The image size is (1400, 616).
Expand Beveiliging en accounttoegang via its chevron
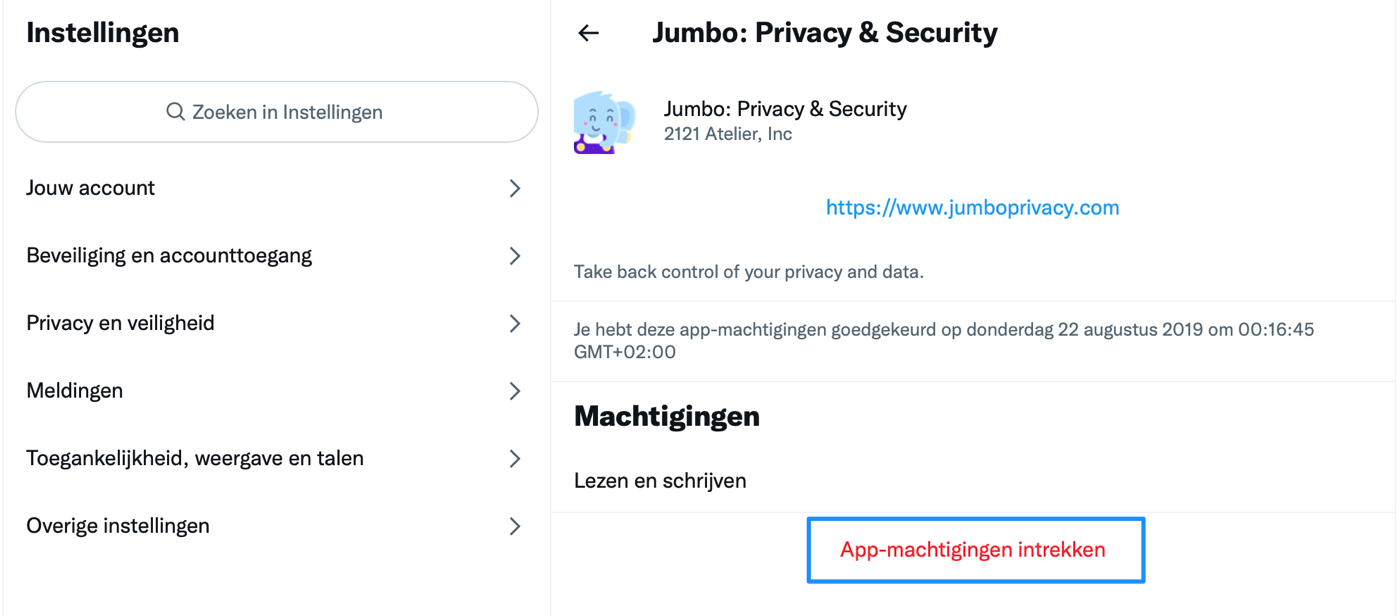(x=515, y=256)
